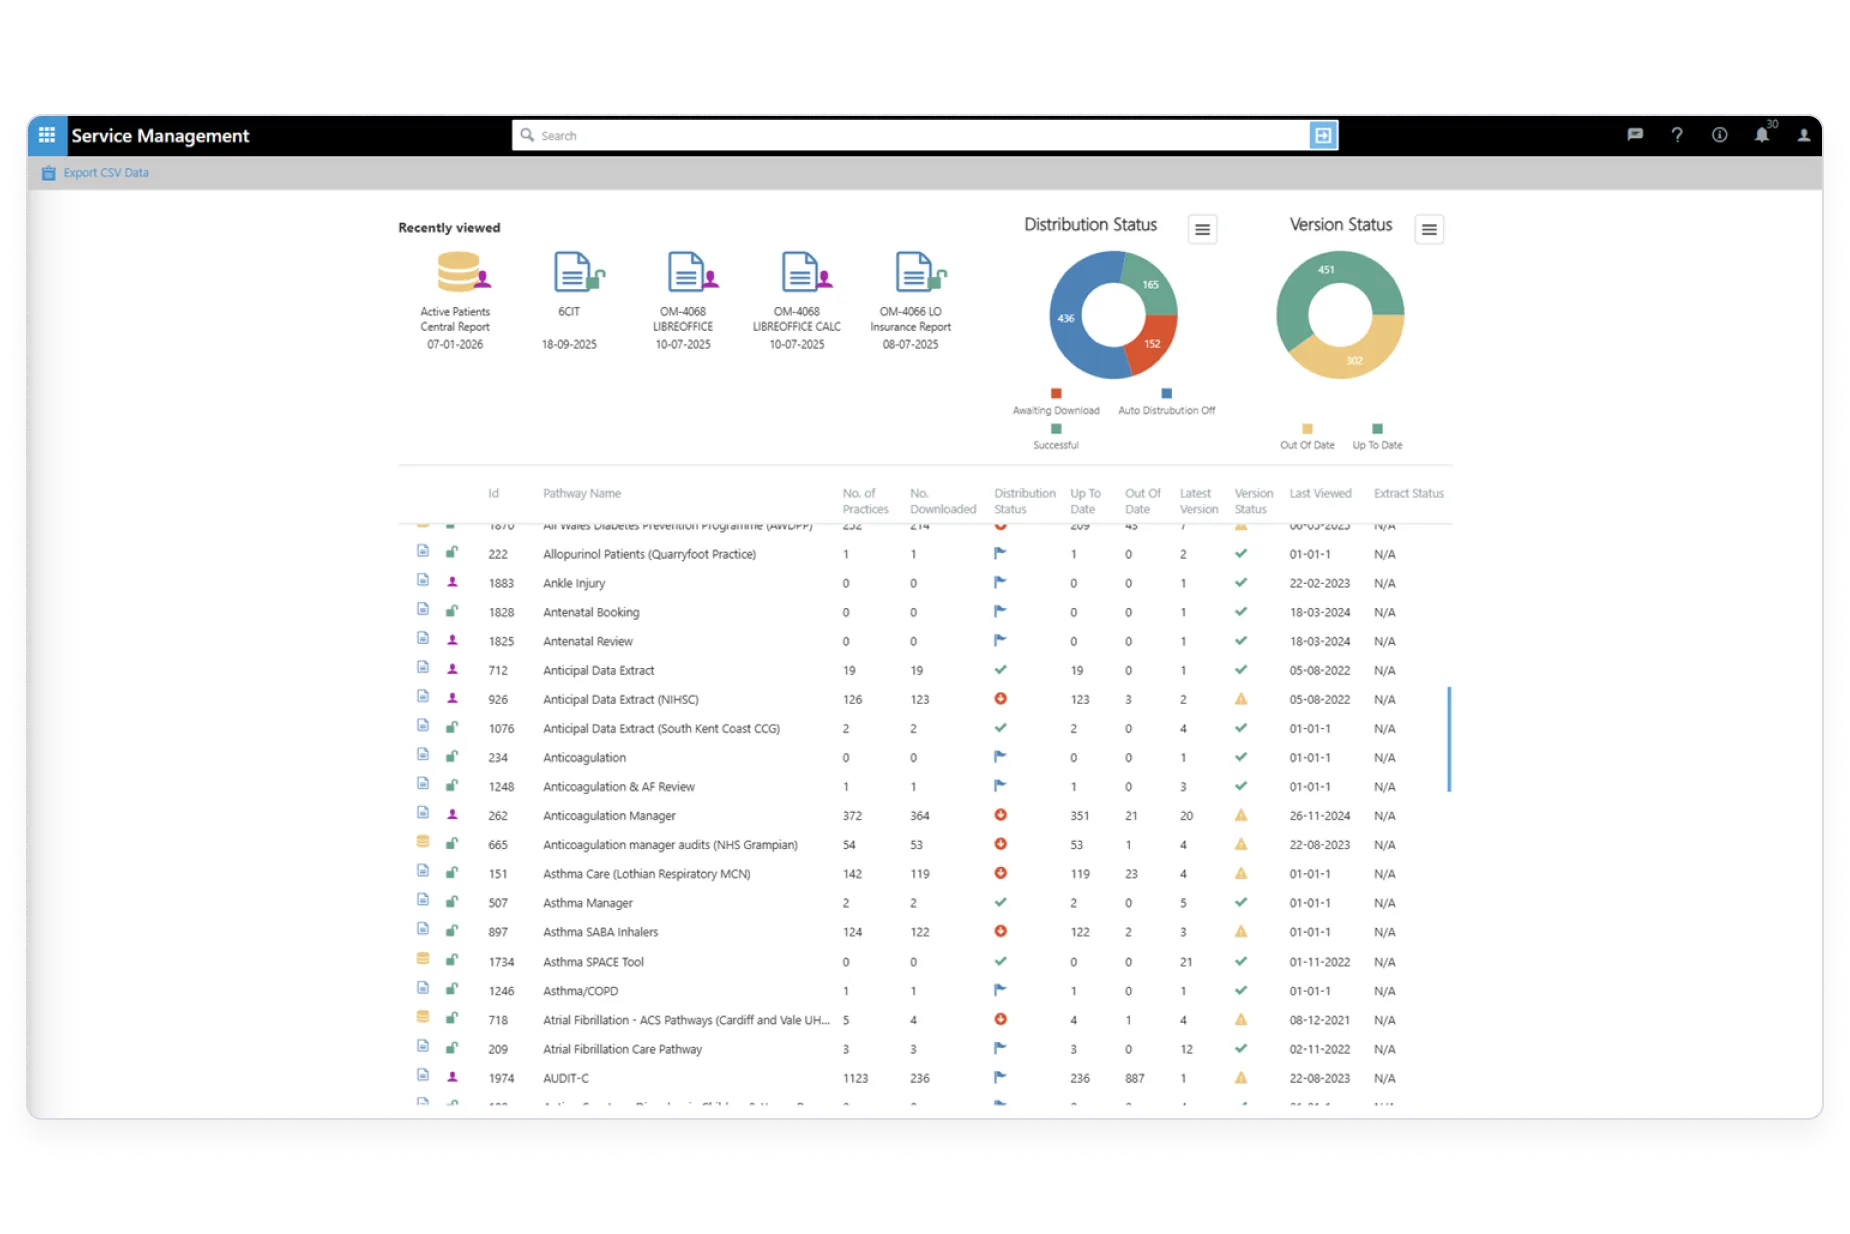Click the chat messages icon in header
Image resolution: width=1850 pixels, height=1234 pixels.
(x=1635, y=135)
